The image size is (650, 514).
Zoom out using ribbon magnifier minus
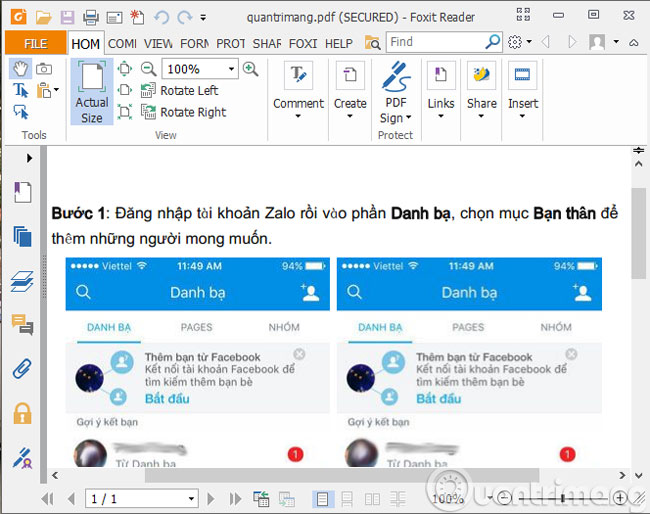148,68
